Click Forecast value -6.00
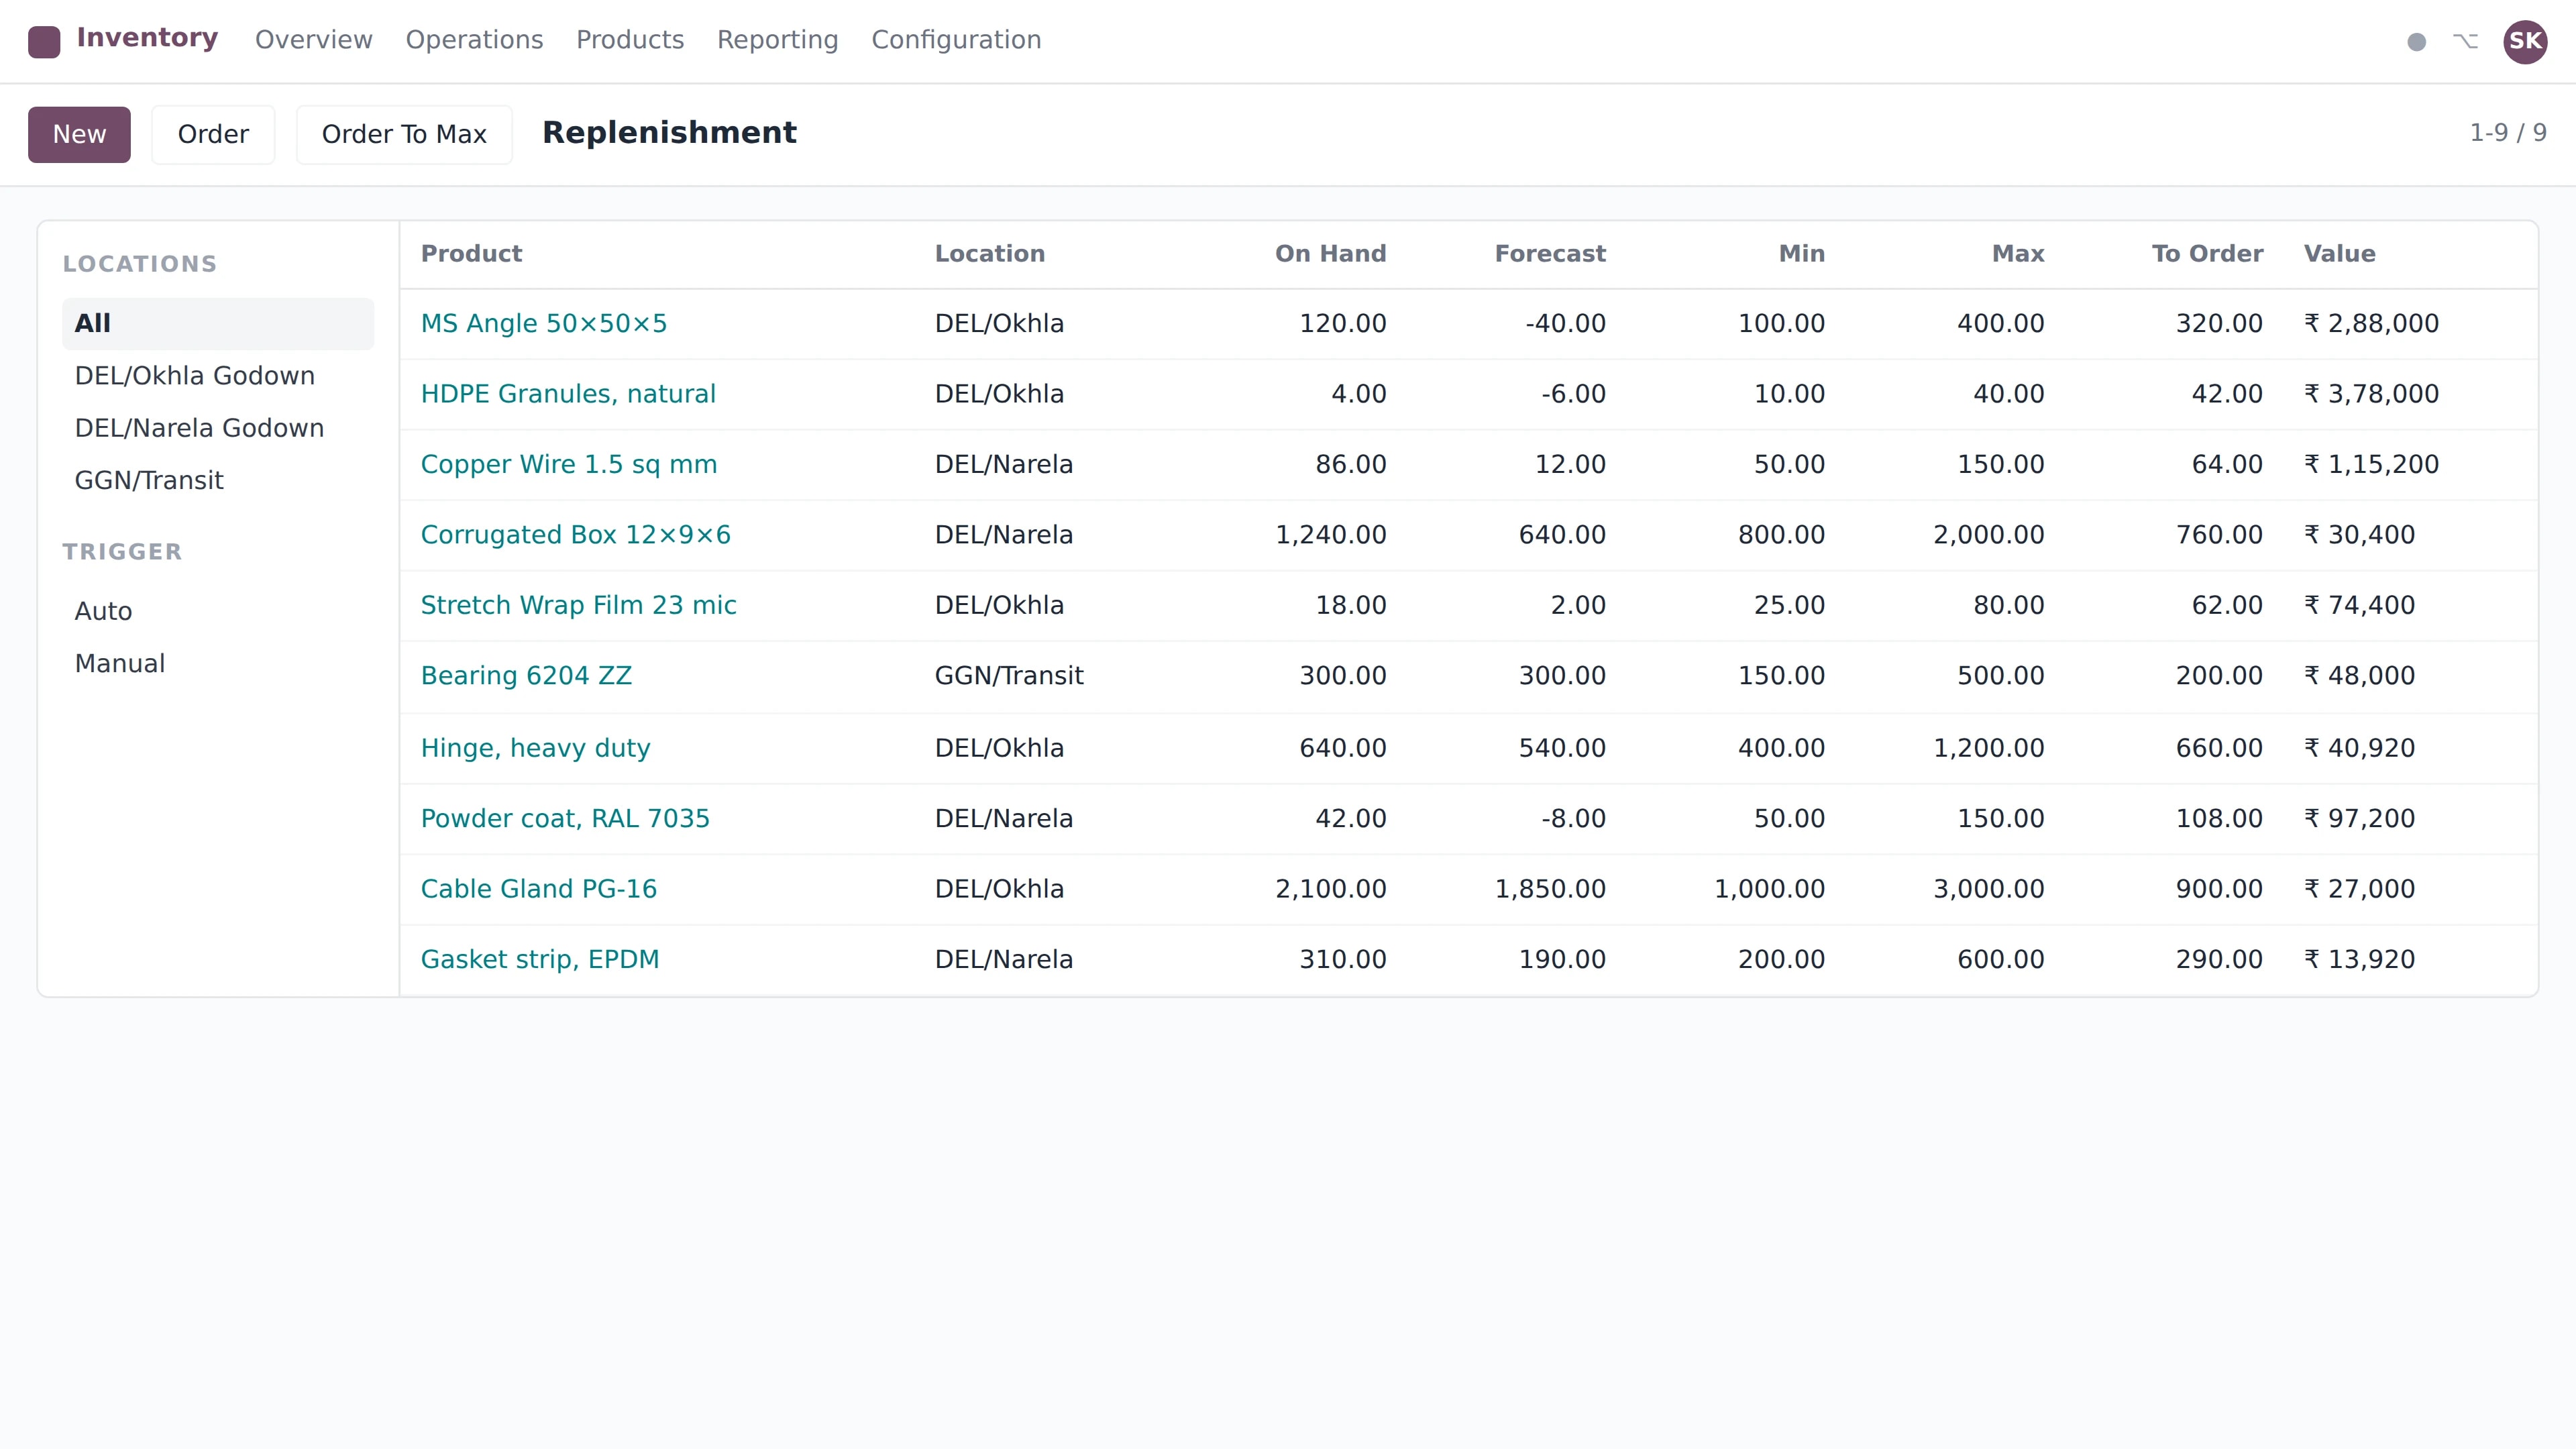This screenshot has width=2576, height=1449. pyautogui.click(x=1573, y=394)
